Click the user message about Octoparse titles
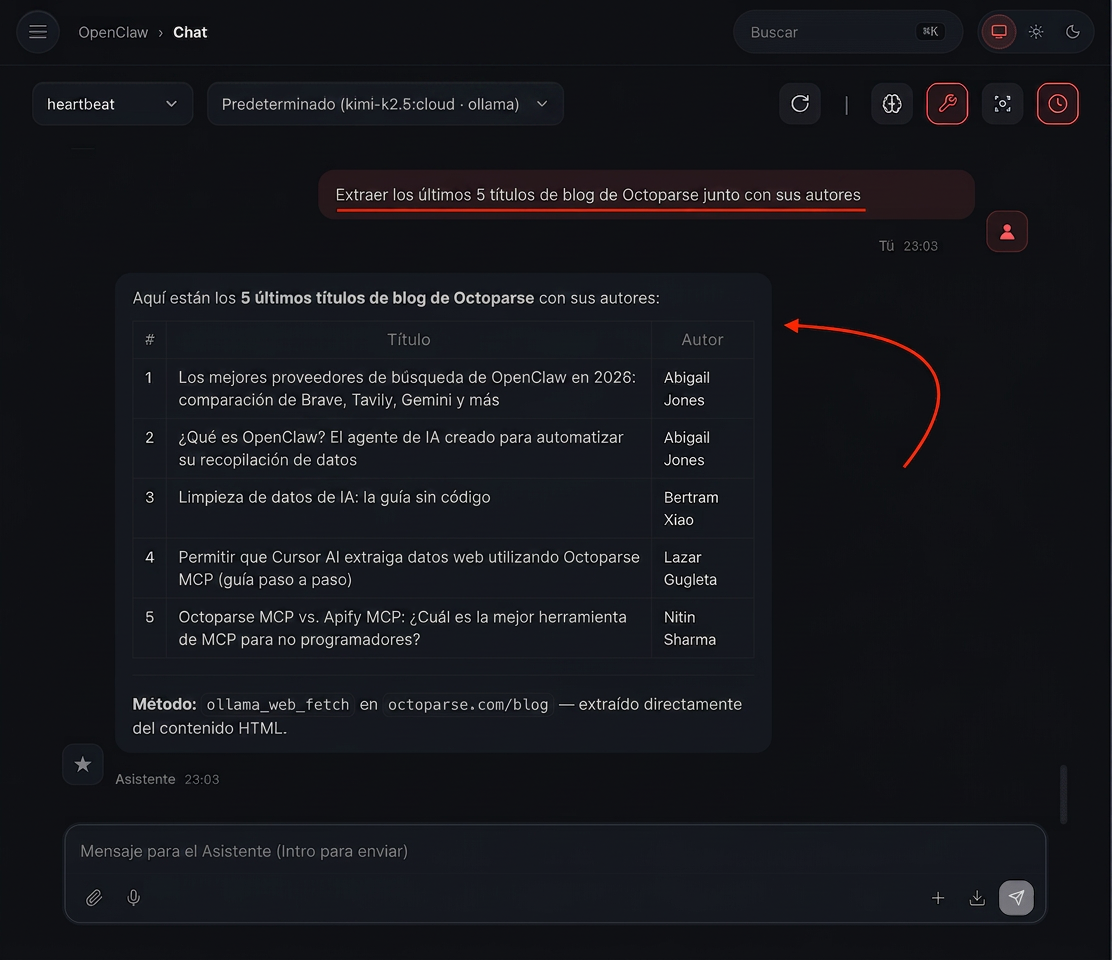1112x960 pixels. pos(646,195)
